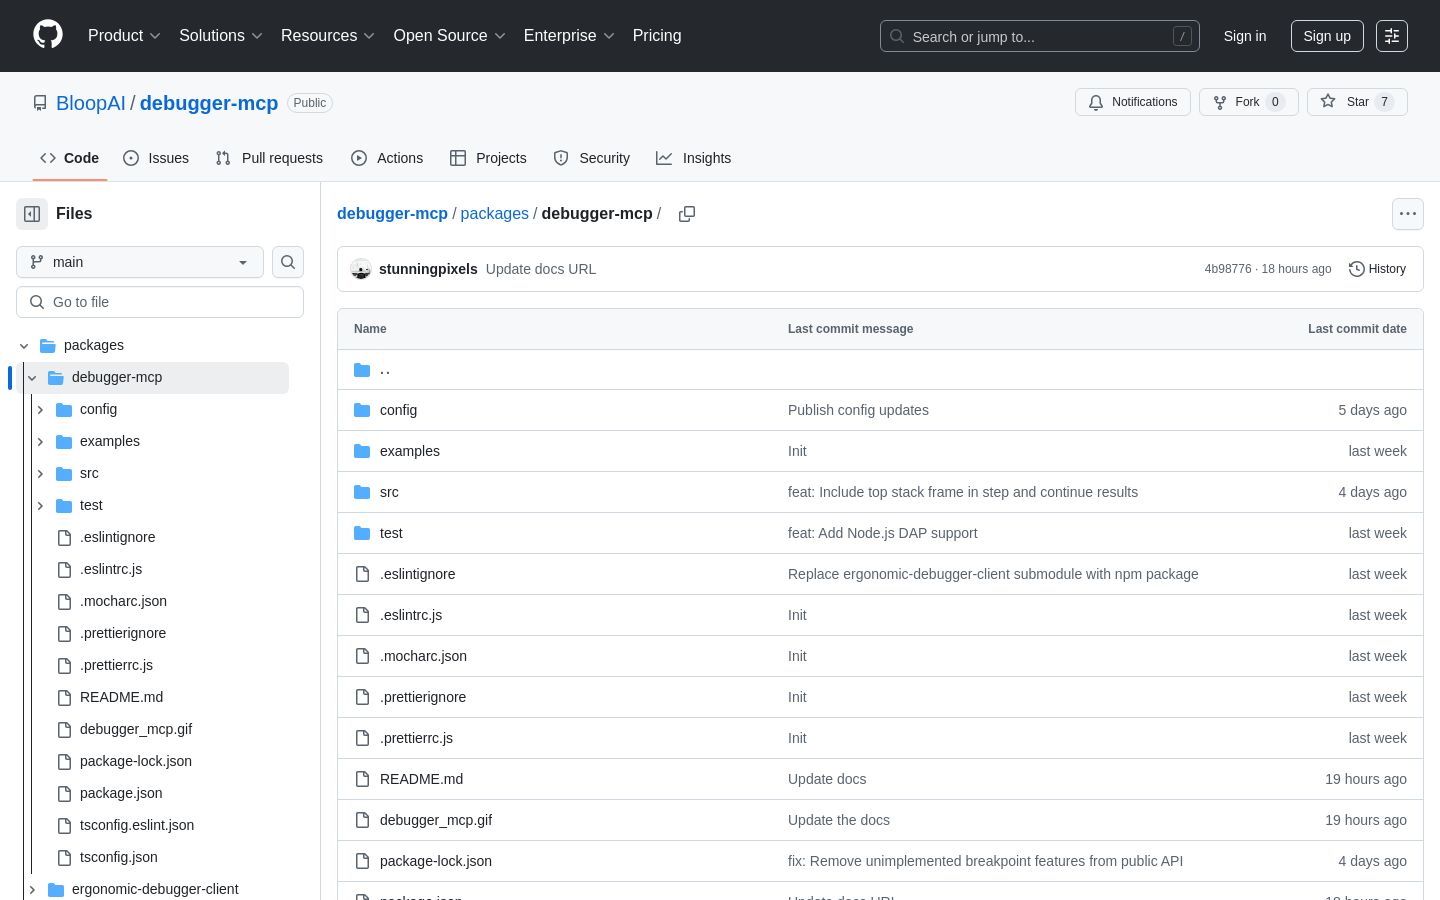Open package-lock.json in the file table
Screen dimensions: 1440x900
point(436,861)
